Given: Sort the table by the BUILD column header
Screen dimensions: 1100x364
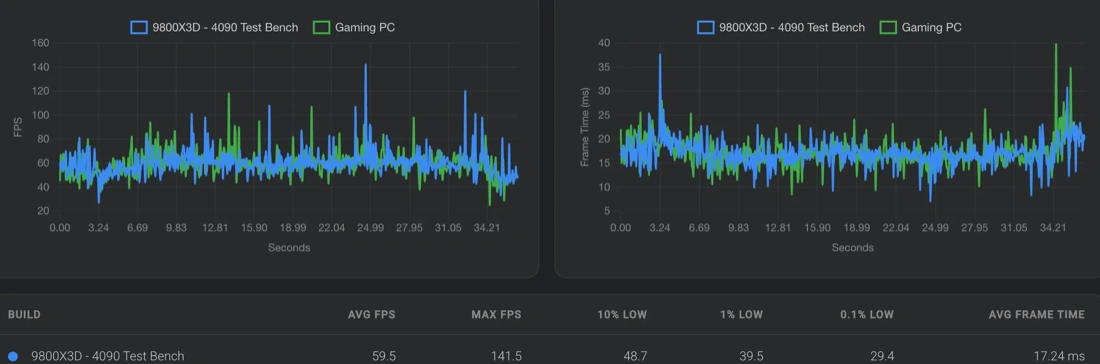Looking at the screenshot, I should pyautogui.click(x=24, y=315).
